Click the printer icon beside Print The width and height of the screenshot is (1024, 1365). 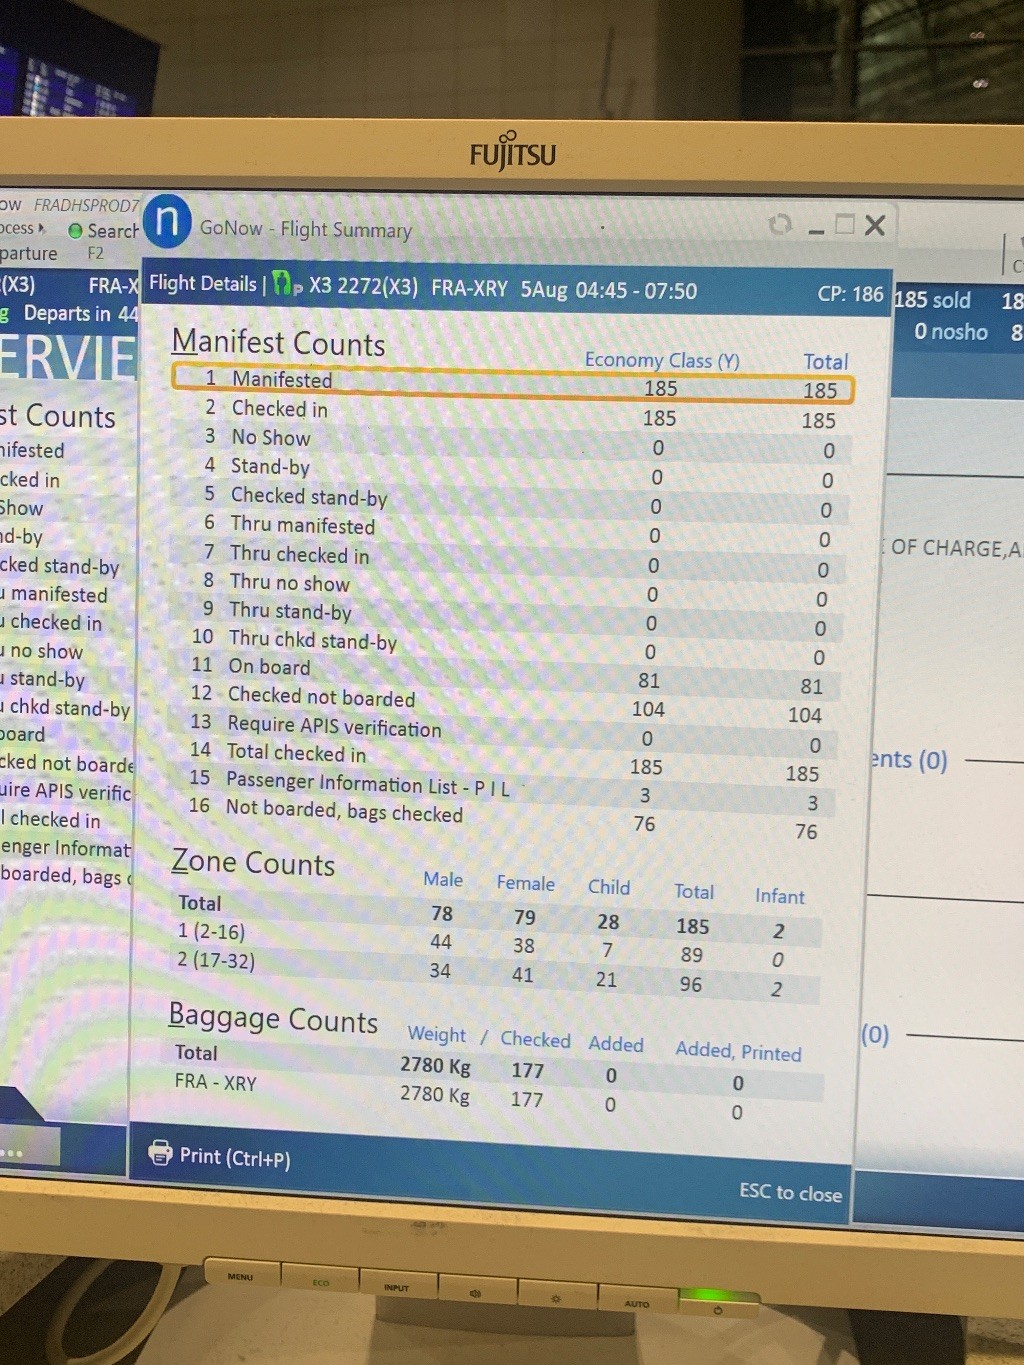(160, 1153)
